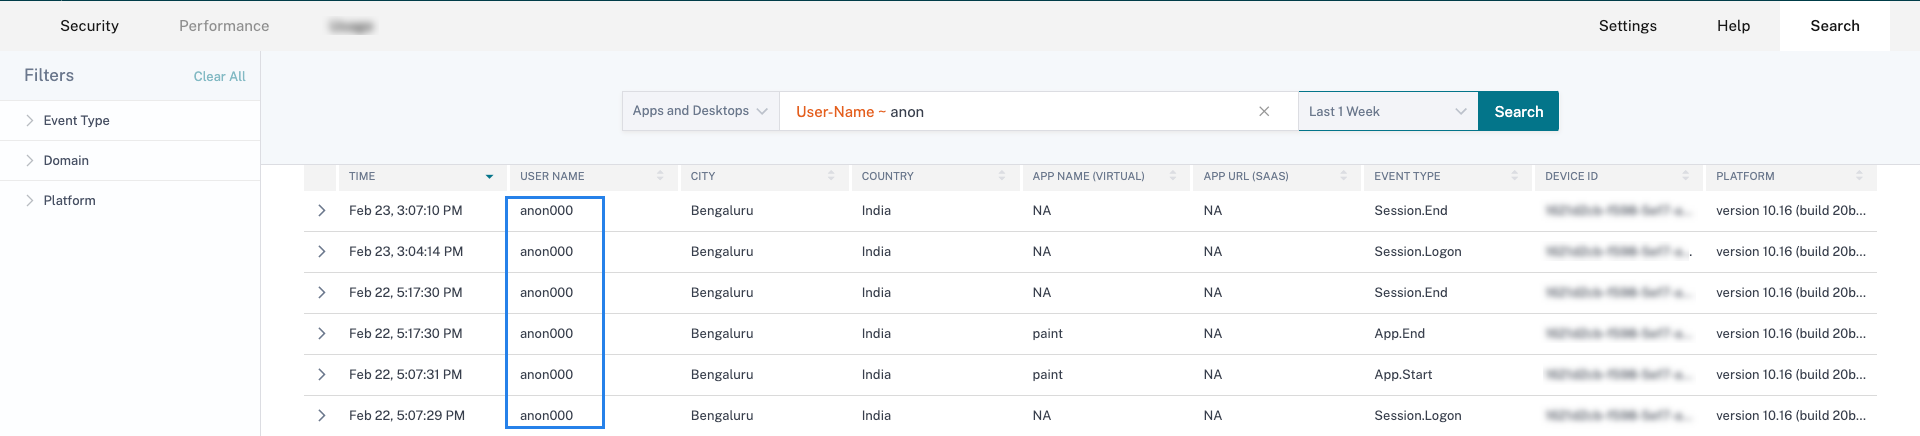Sort the EVENT TYPE column
Viewport: 1920px width, 436px height.
pos(1514,176)
